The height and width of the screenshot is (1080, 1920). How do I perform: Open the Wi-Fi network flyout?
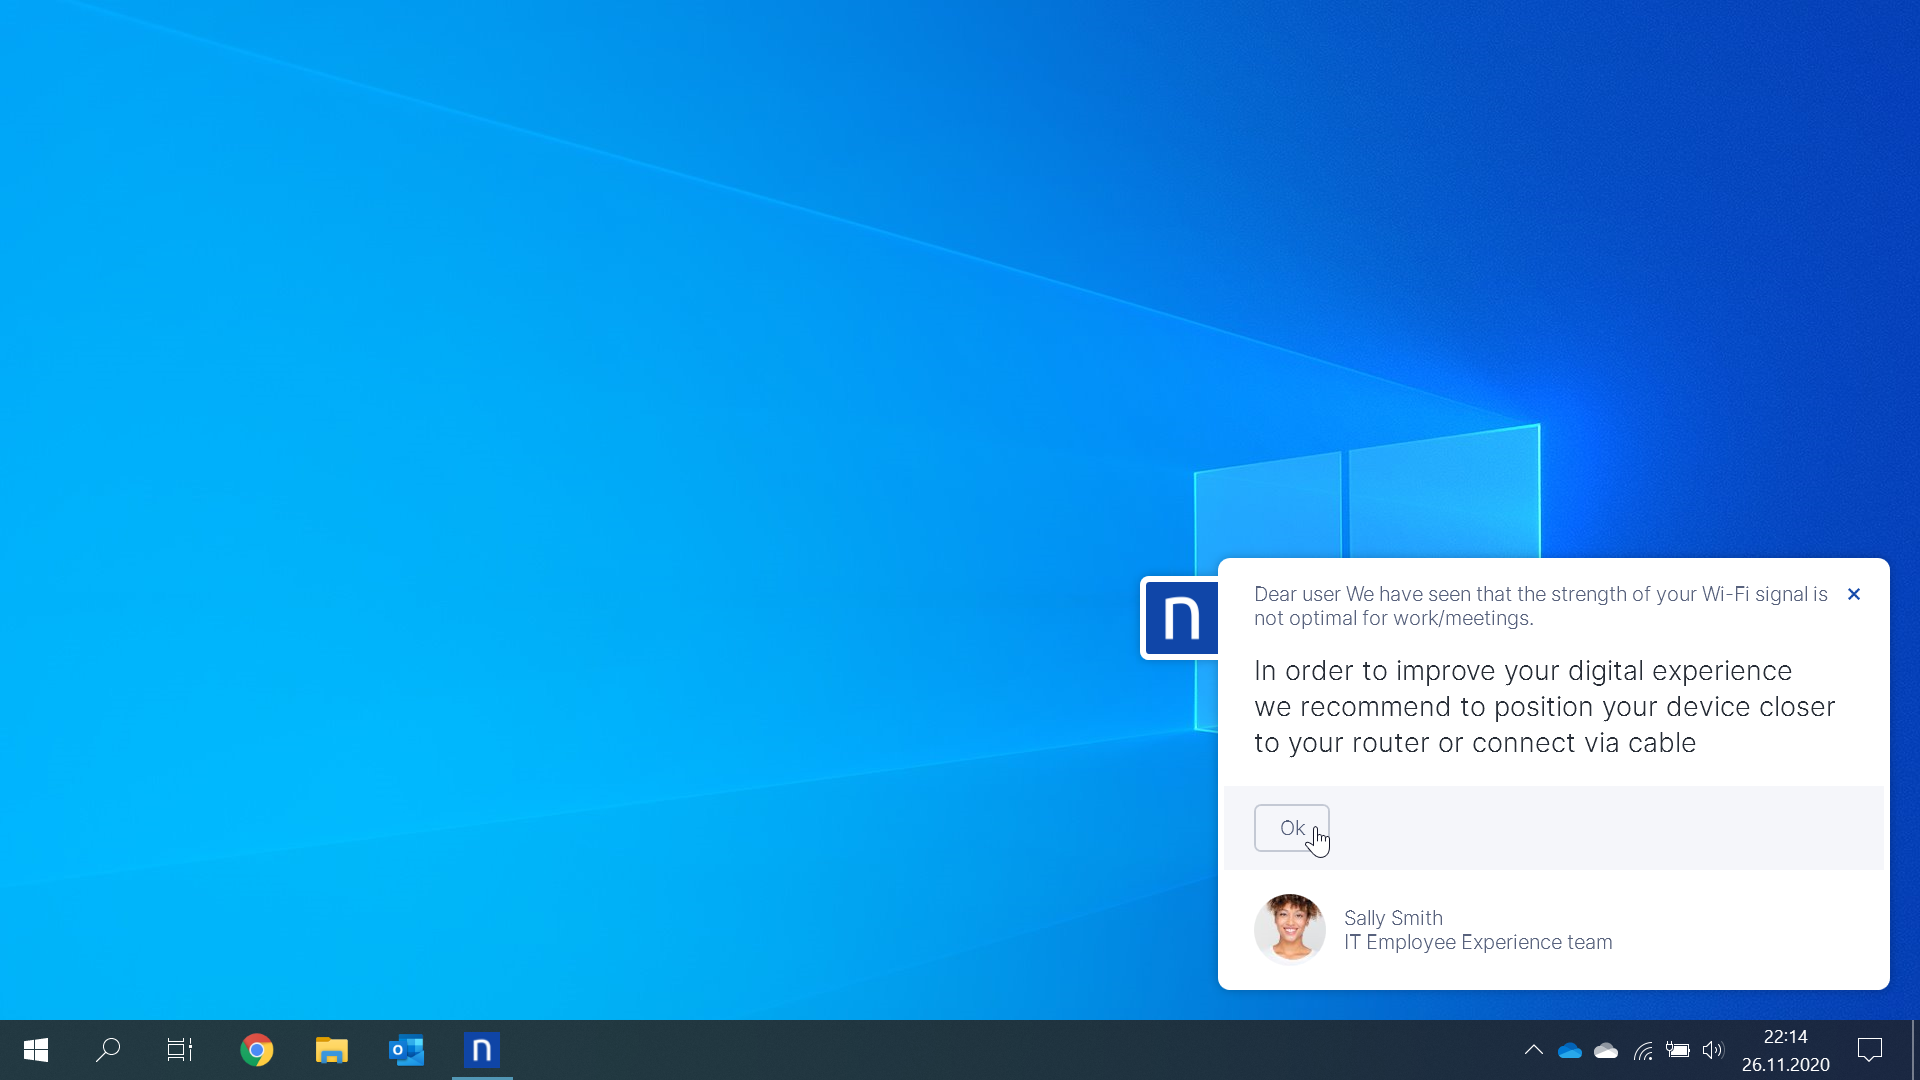(1643, 1050)
